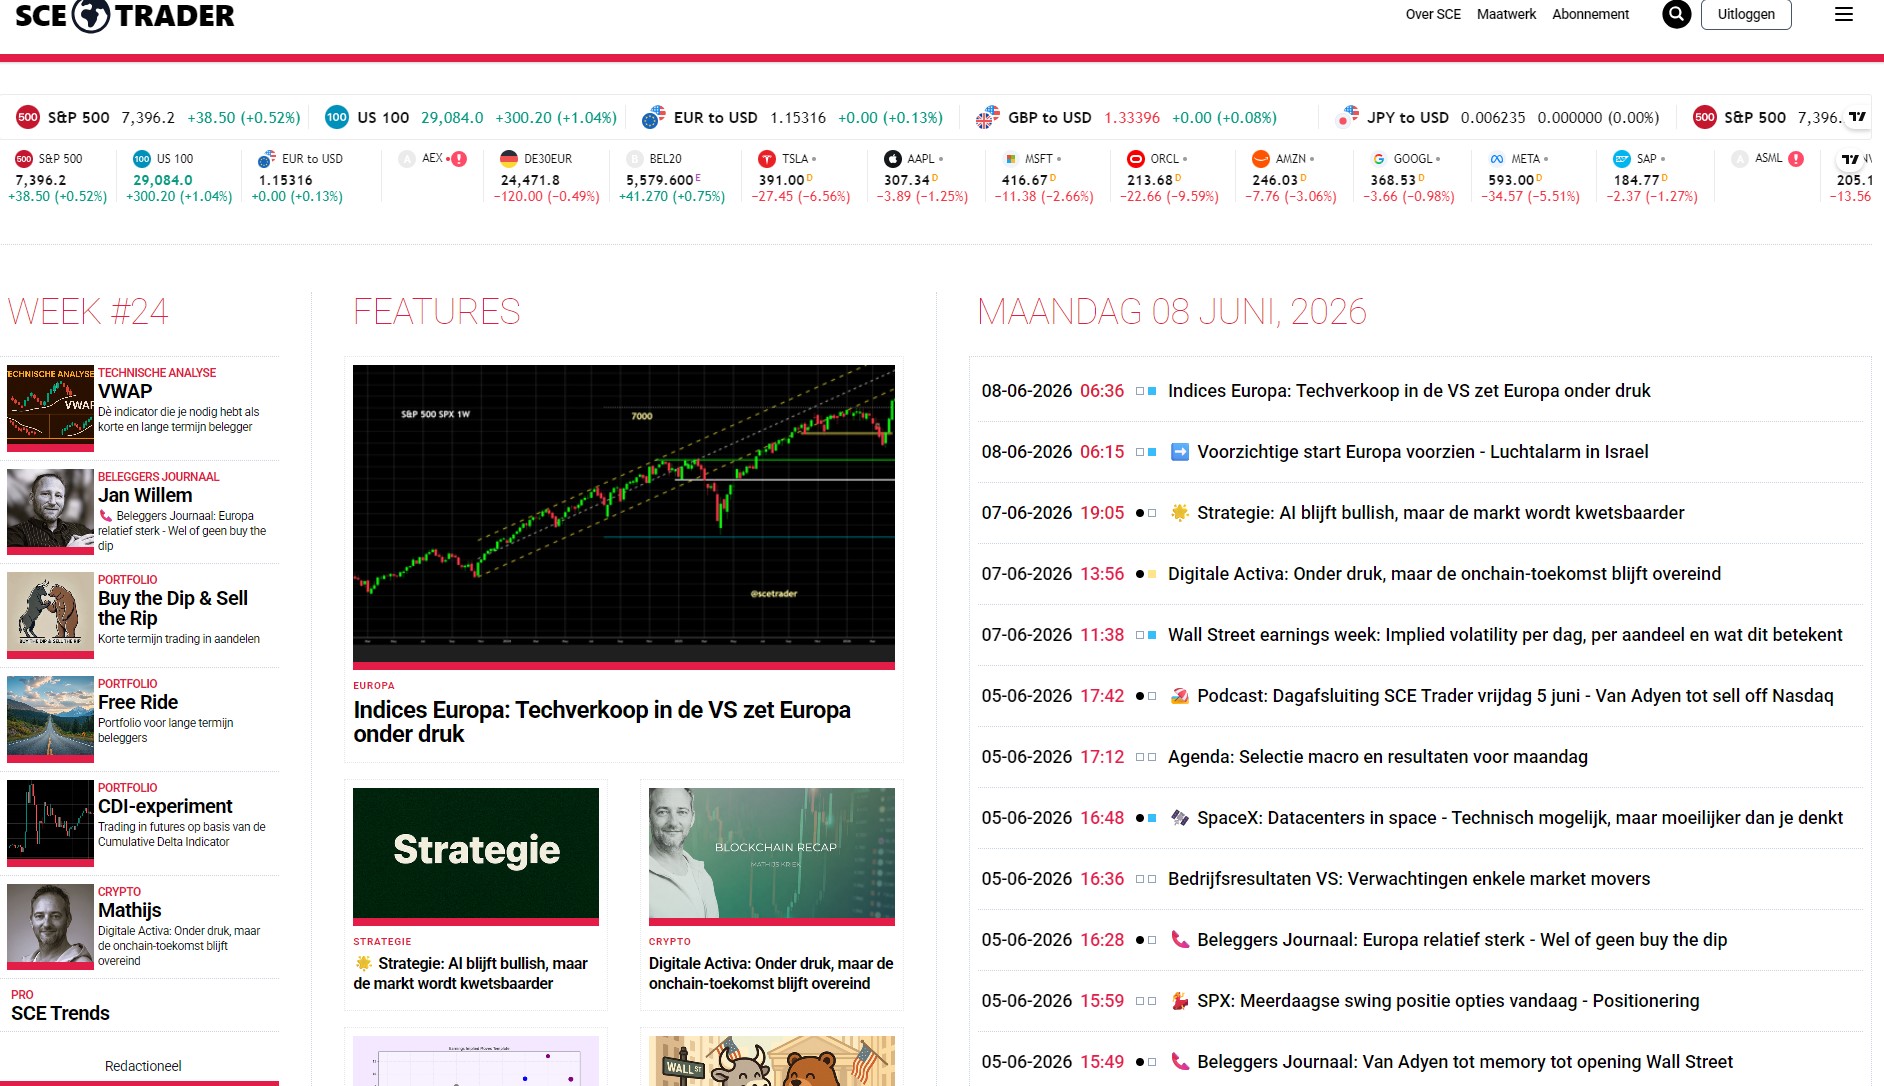
Task: Open SpaceX Datacenters in space headline
Action: (1520, 818)
